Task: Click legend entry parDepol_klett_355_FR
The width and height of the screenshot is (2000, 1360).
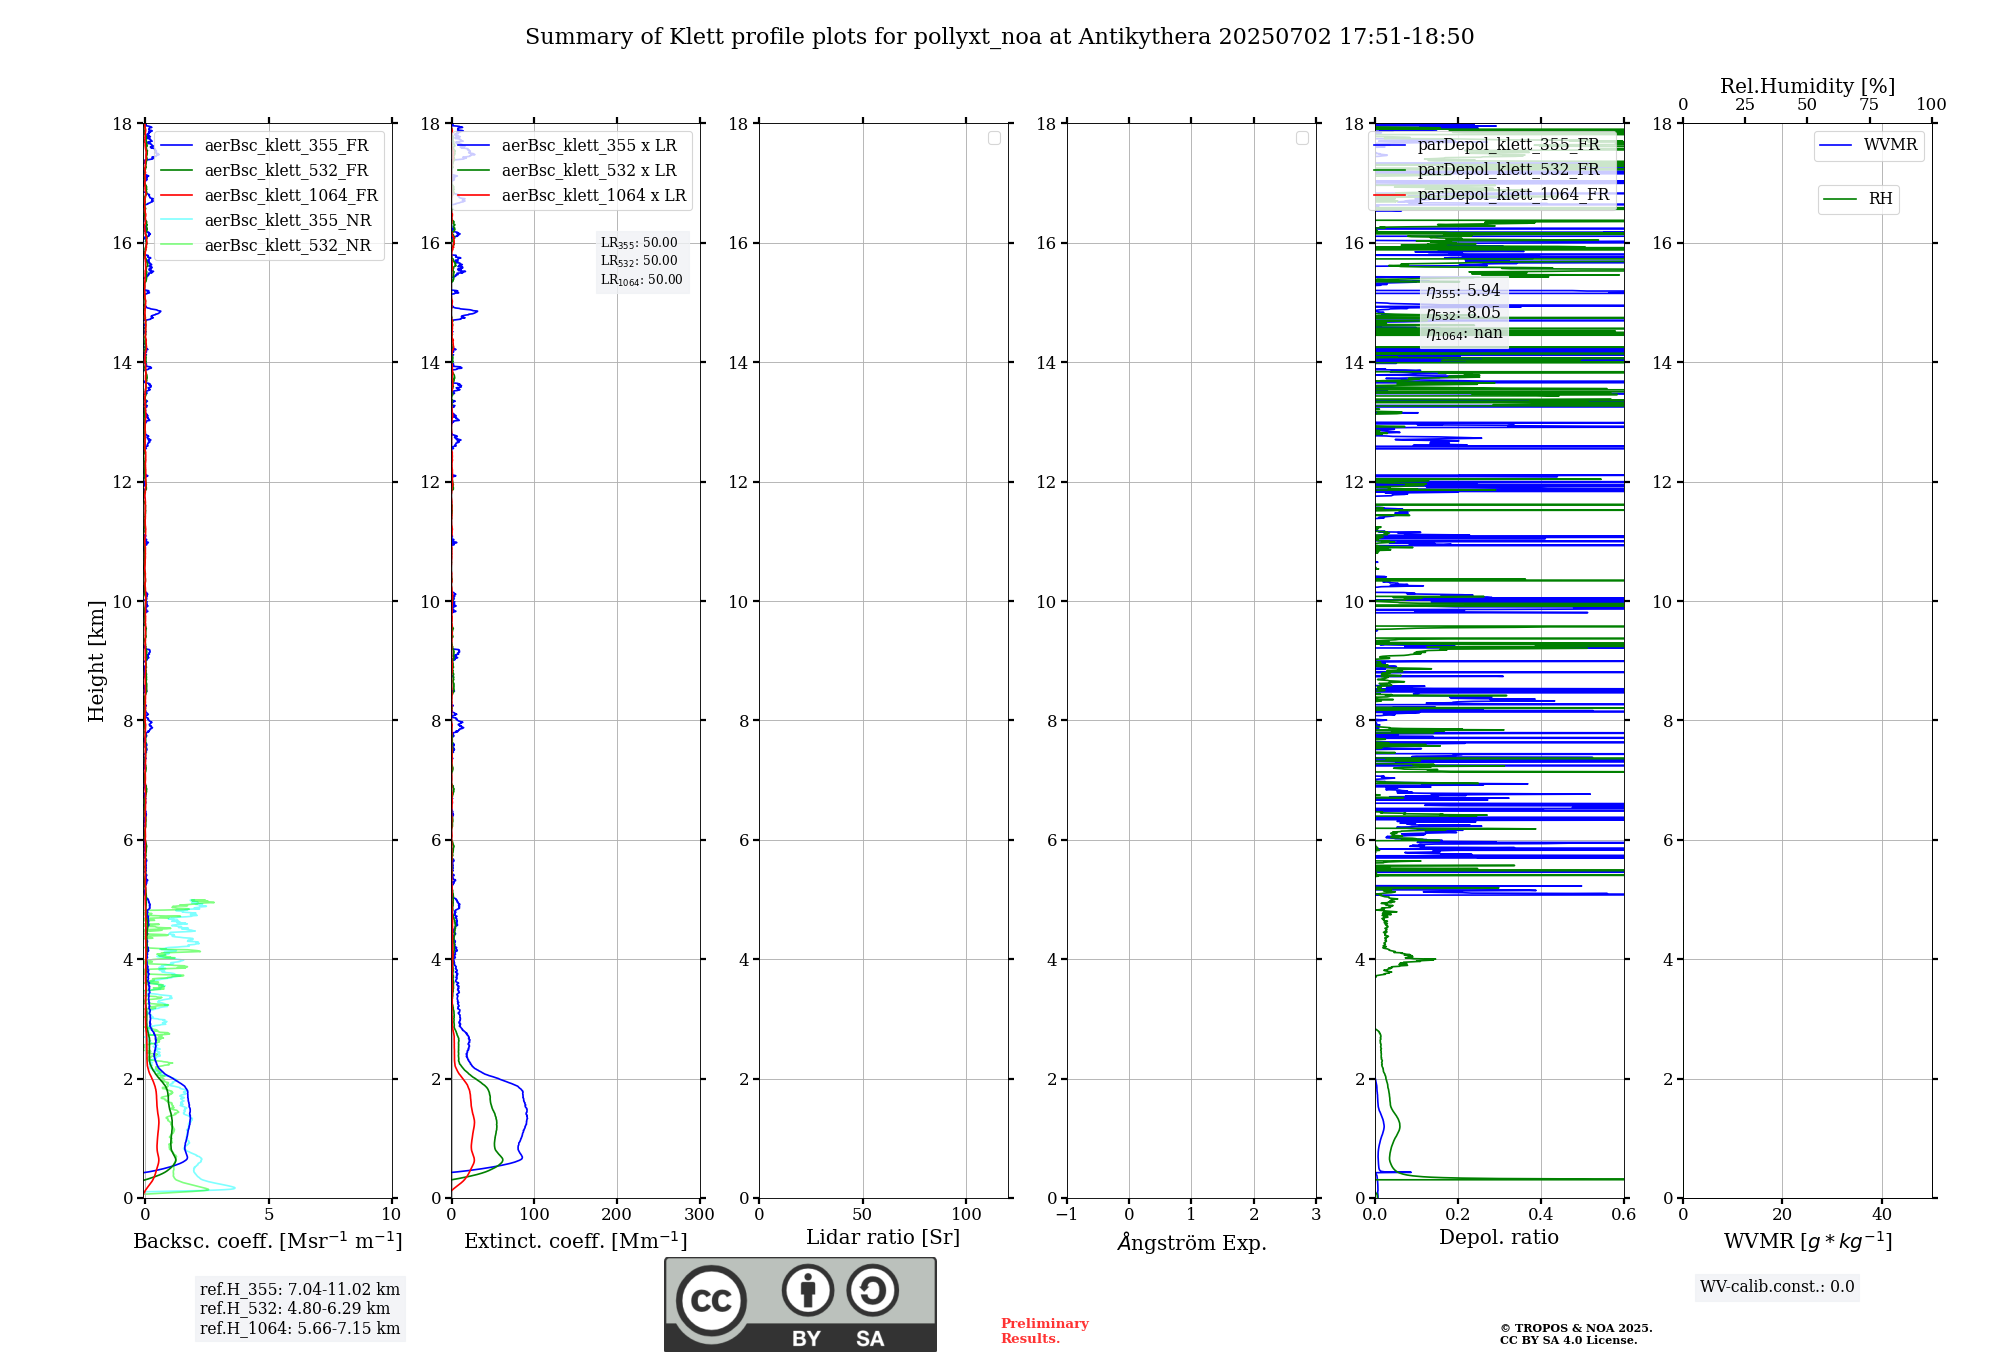Action: (1508, 145)
